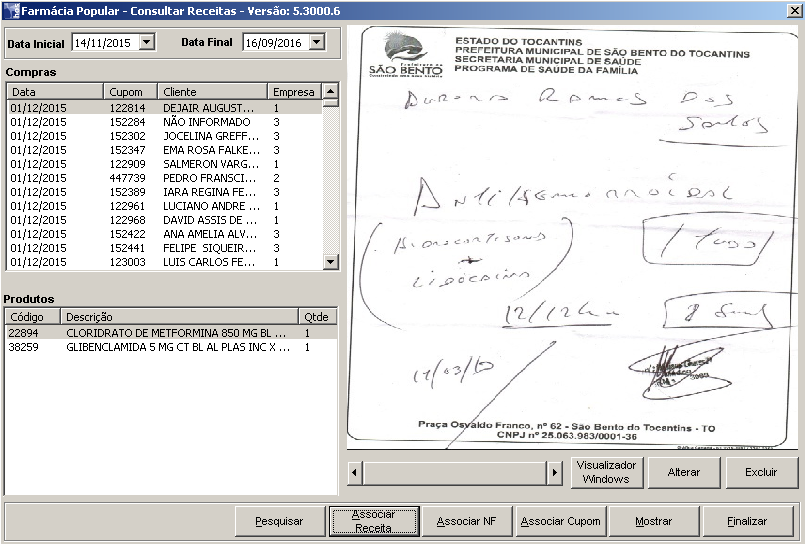Screen dimensions: 805x544
Task: Sort purchases by the Cupom column header
Action: [x=131, y=92]
